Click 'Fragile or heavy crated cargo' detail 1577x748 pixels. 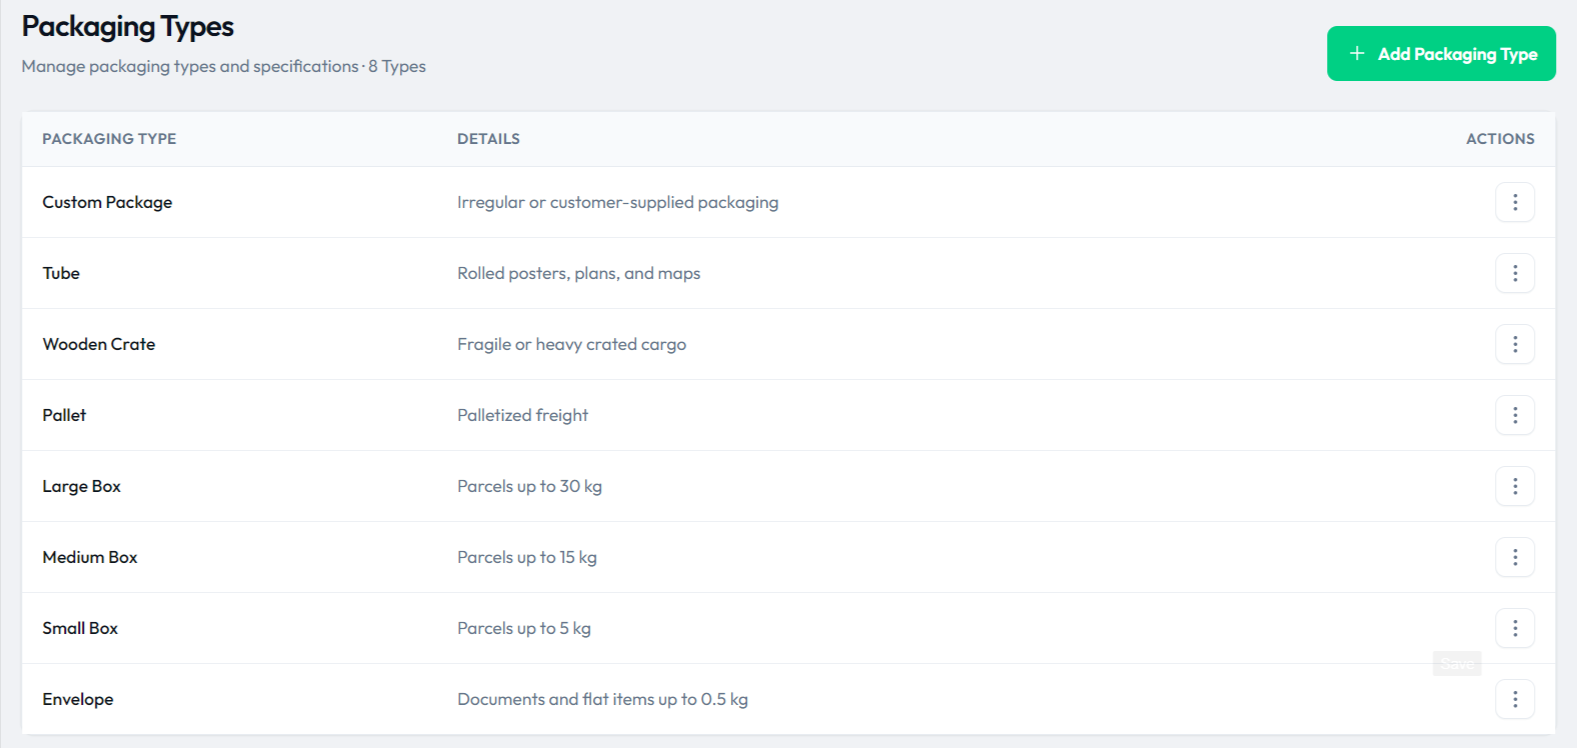572,344
